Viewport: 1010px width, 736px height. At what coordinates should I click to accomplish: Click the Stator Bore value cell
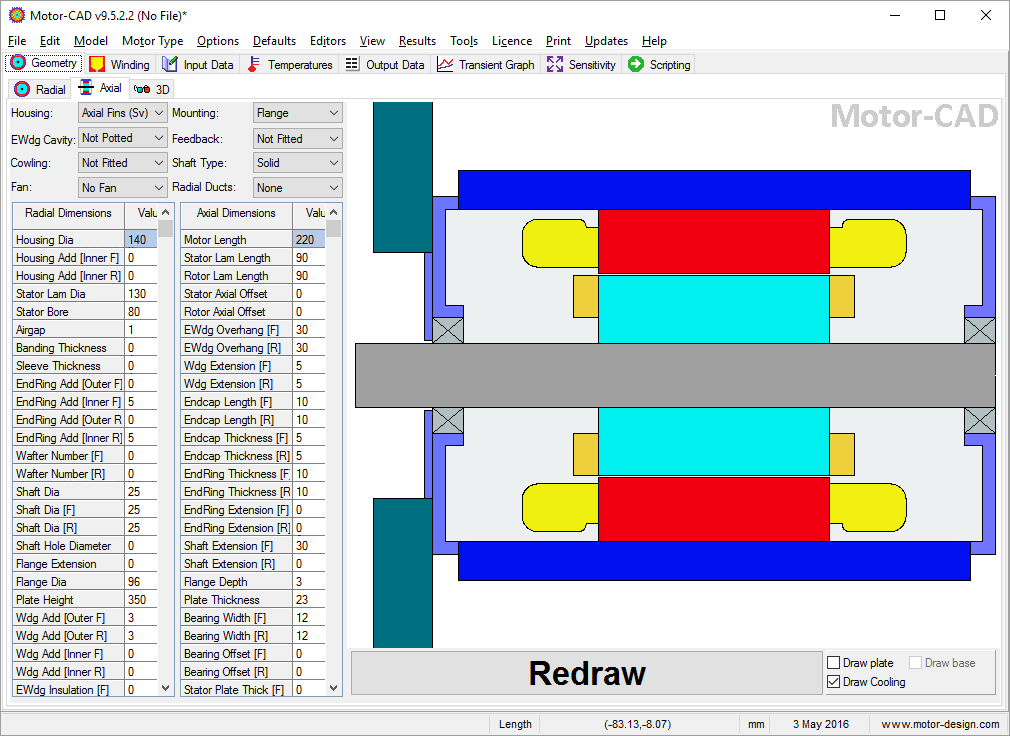click(140, 312)
